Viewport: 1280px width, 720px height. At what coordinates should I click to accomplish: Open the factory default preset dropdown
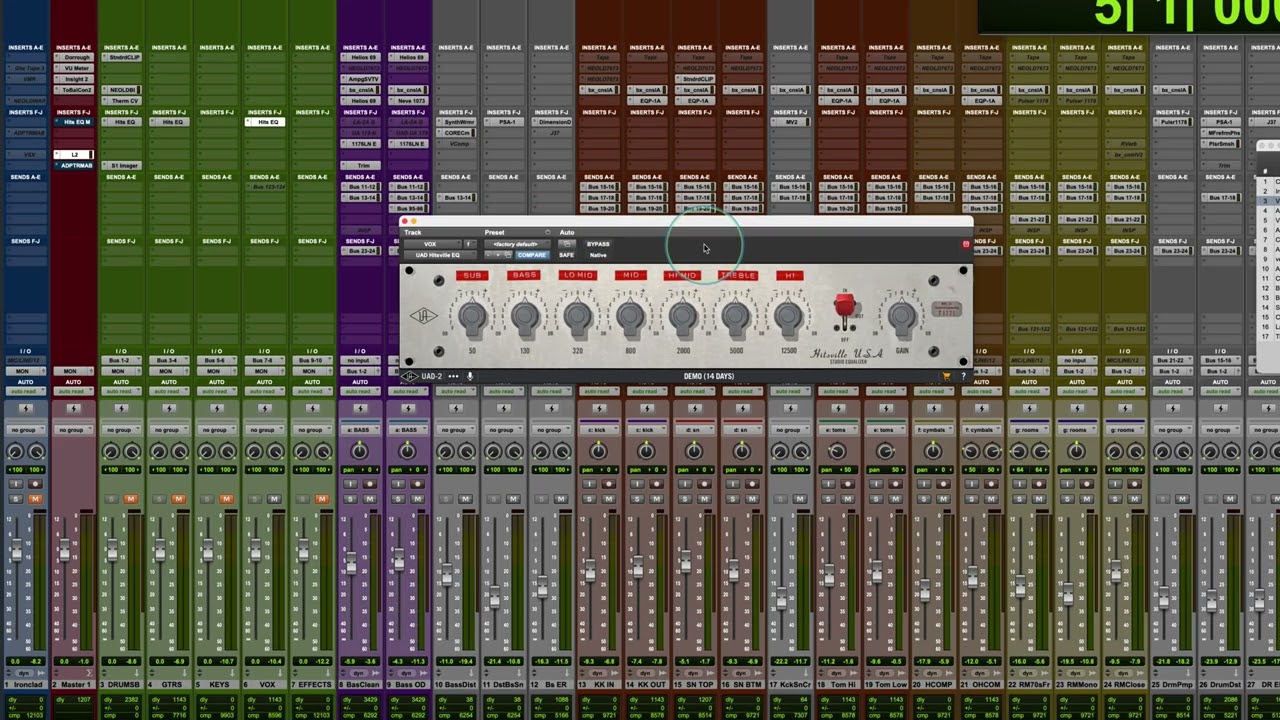coord(516,244)
